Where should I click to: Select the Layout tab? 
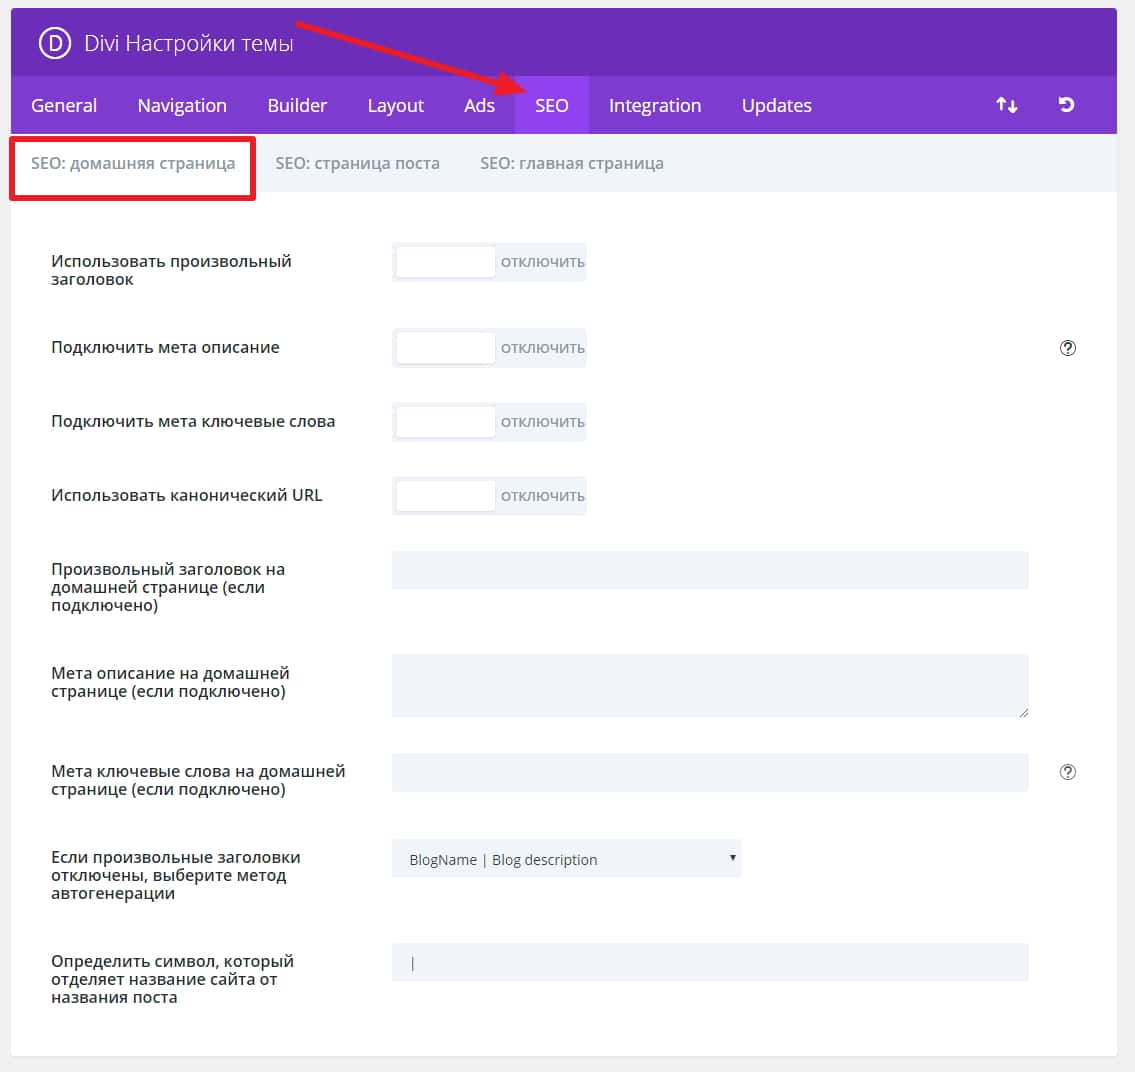[x=396, y=106]
